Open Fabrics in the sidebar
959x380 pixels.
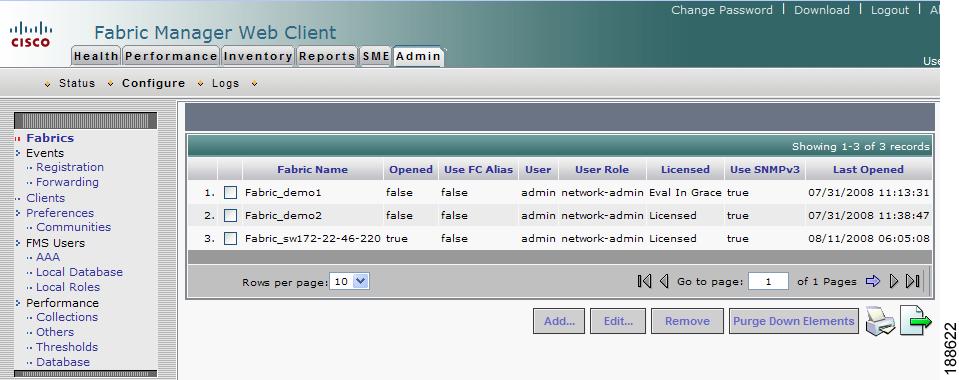pyautogui.click(x=50, y=138)
